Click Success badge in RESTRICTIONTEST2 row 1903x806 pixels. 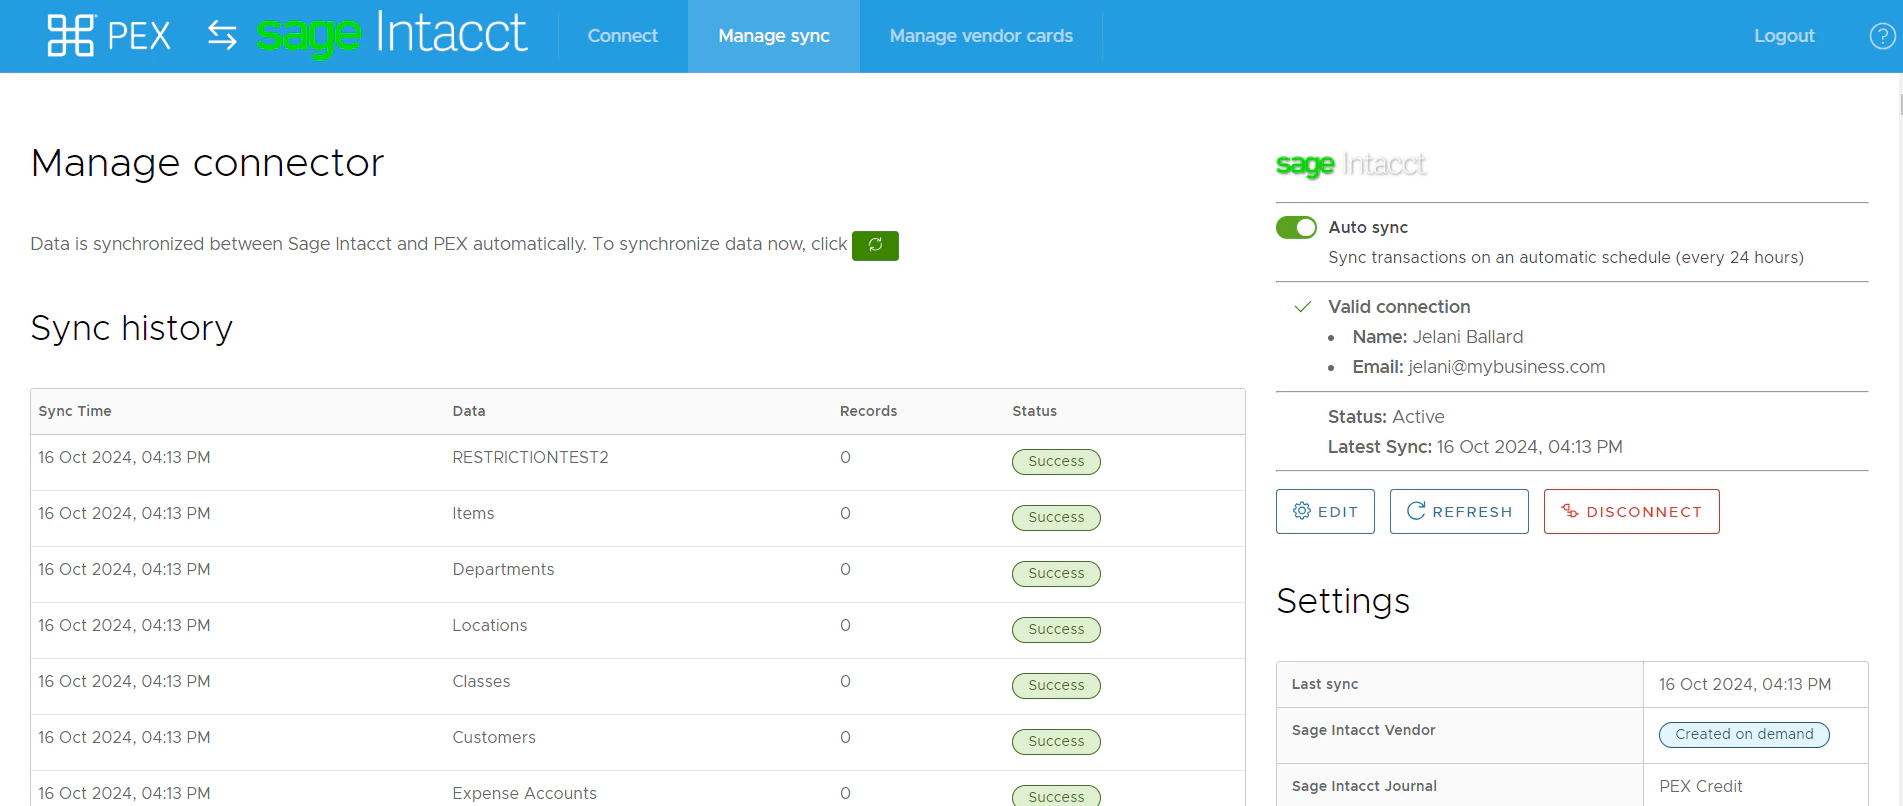[1056, 461]
